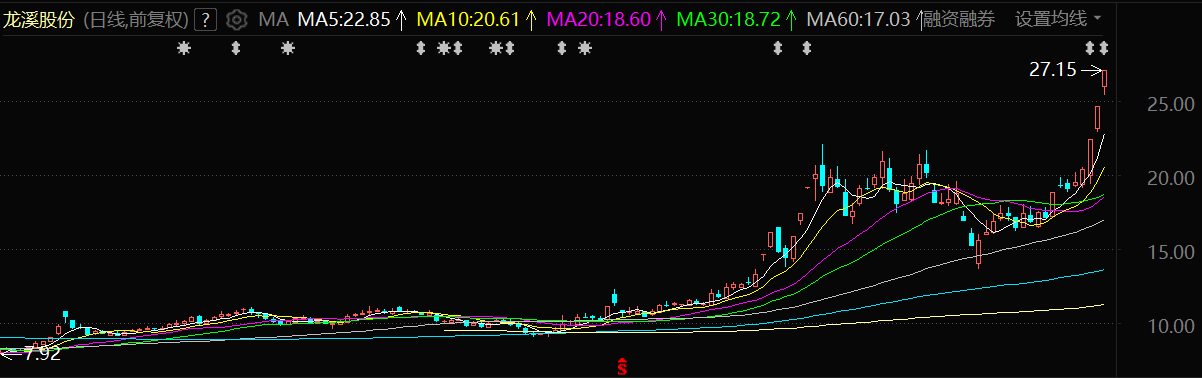Click the arrow marker above the 27.15 label

coord(1091,48)
